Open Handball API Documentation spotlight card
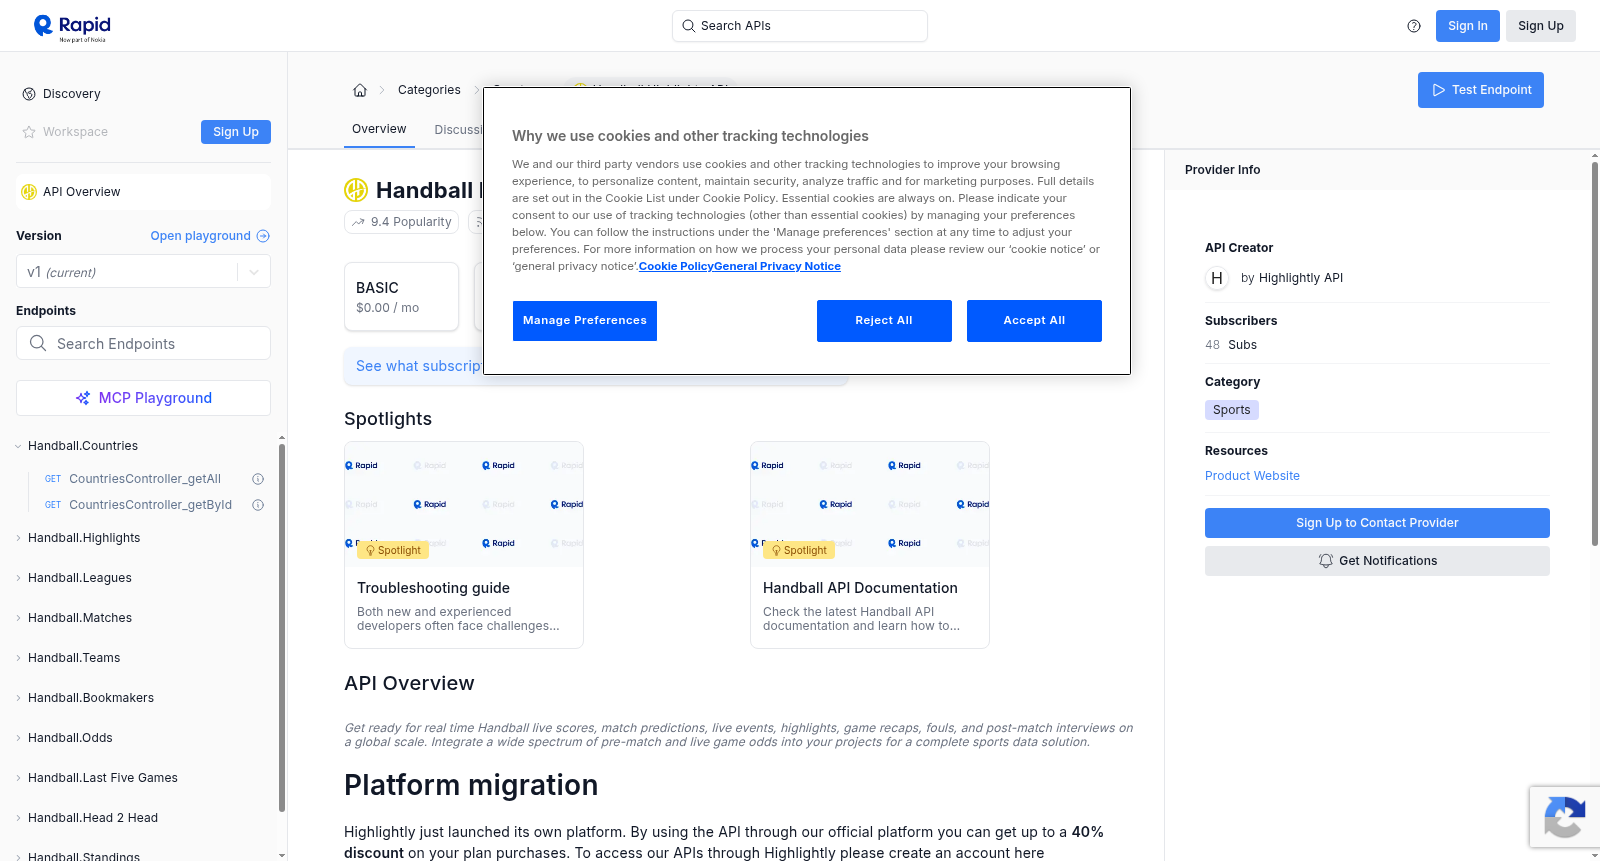 point(870,545)
